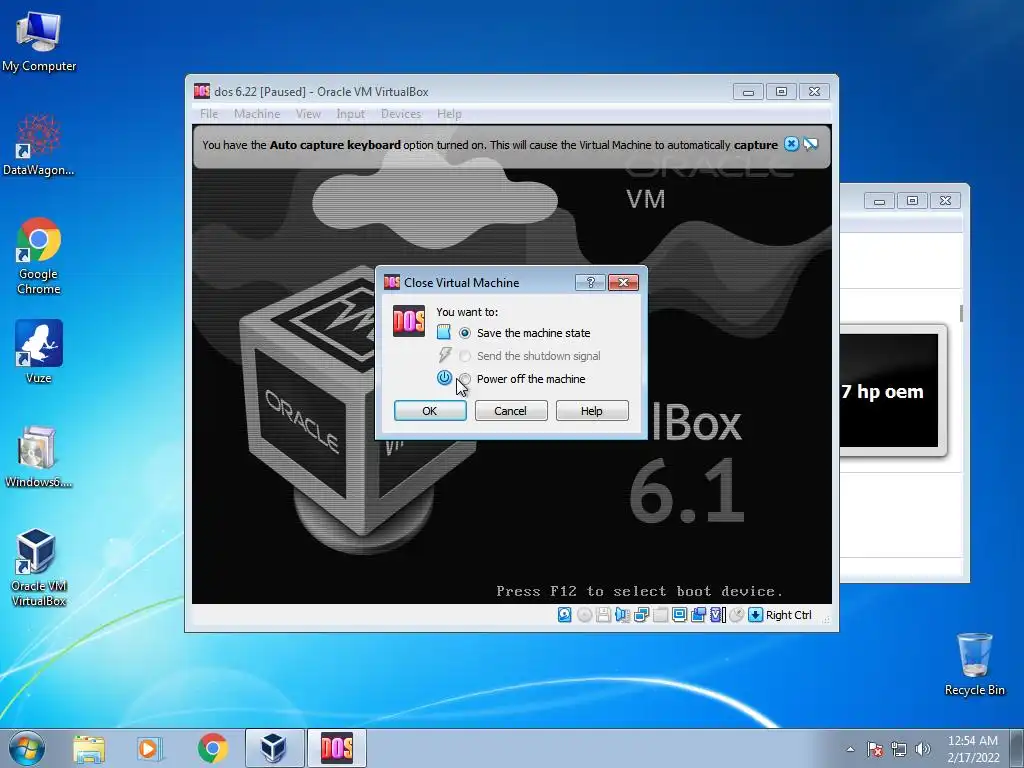Open Windows Explorer from the taskbar

pos(89,748)
